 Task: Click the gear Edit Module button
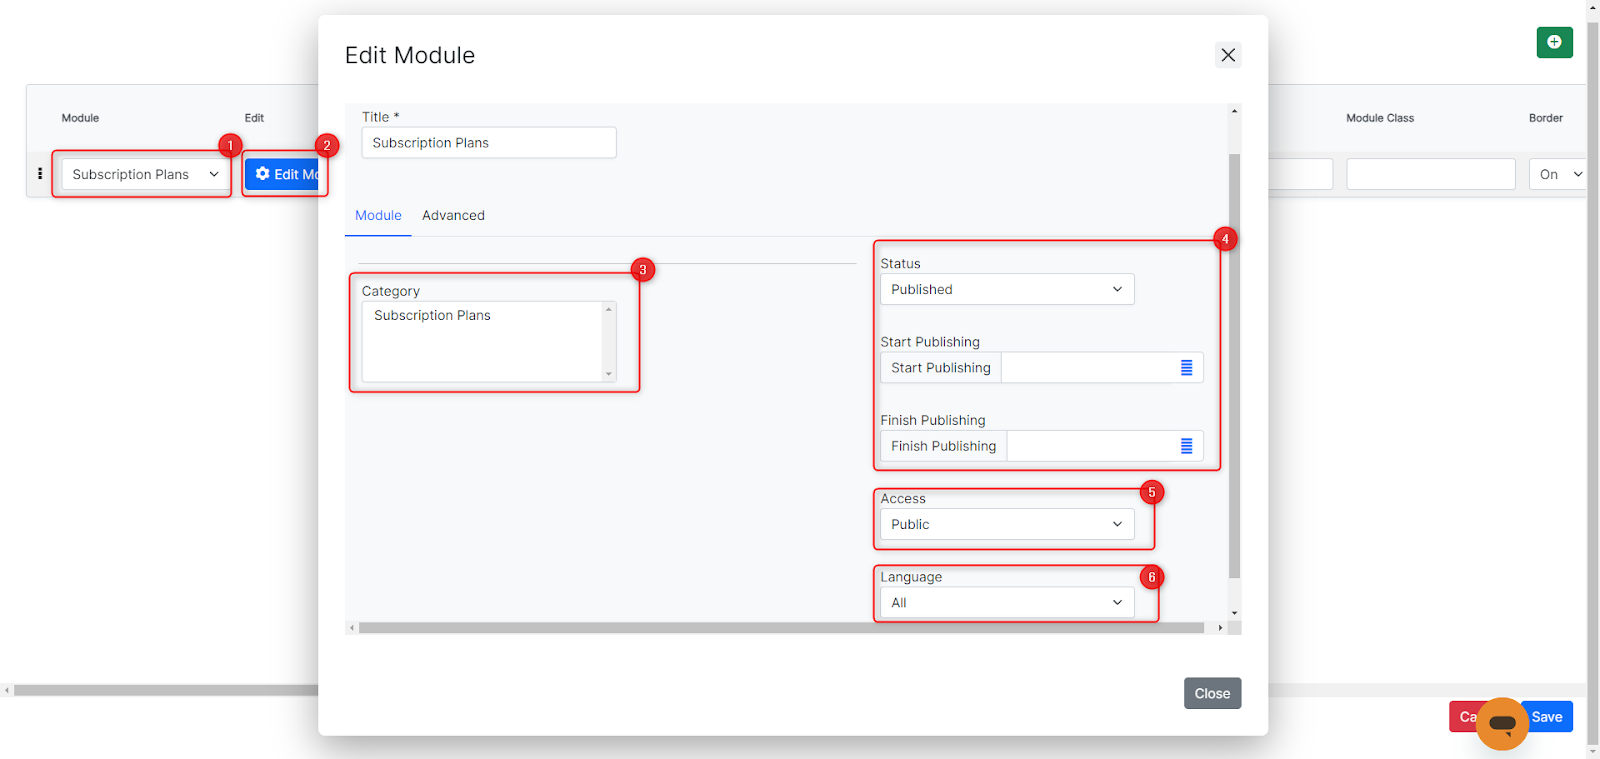284,174
